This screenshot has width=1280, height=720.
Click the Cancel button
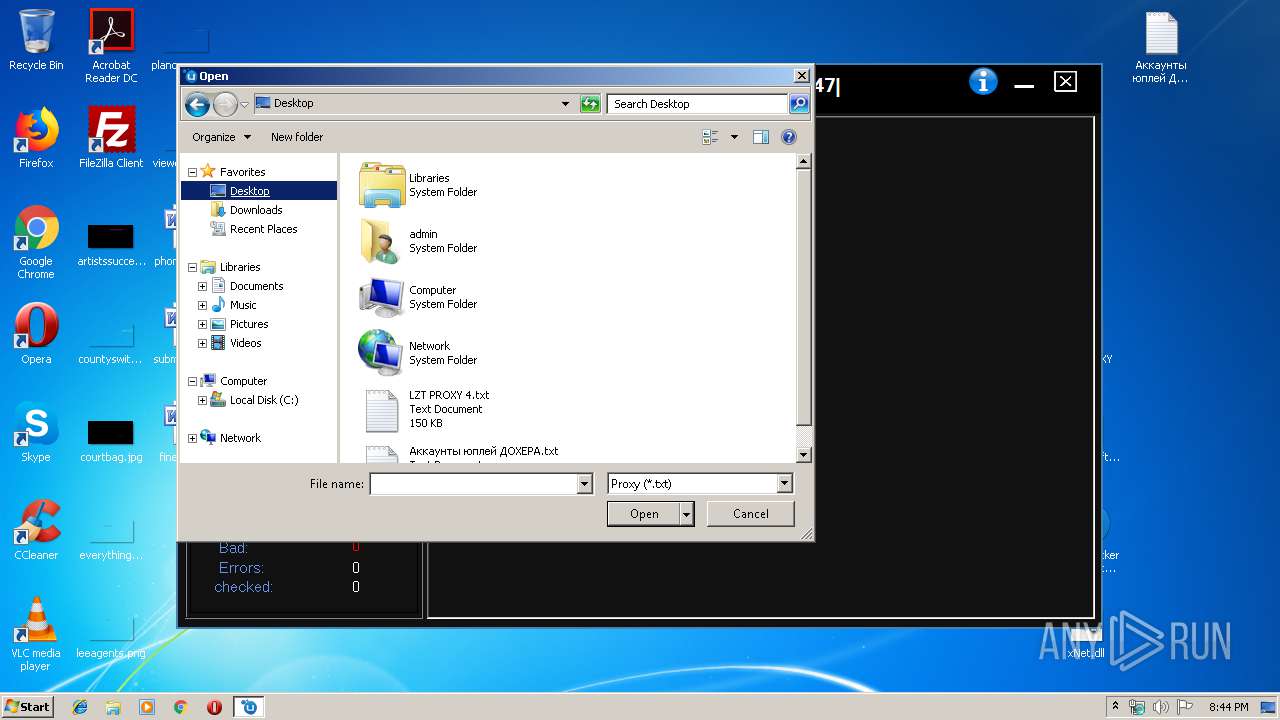tap(751, 514)
